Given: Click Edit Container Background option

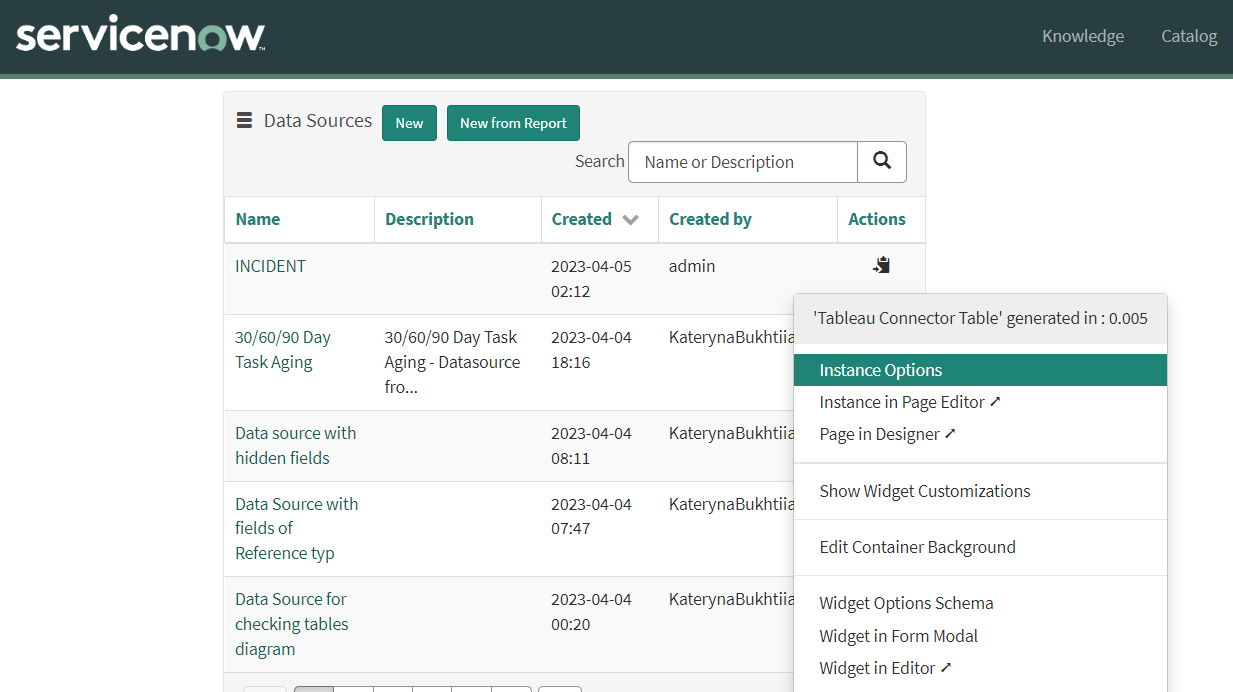Looking at the screenshot, I should tap(917, 547).
